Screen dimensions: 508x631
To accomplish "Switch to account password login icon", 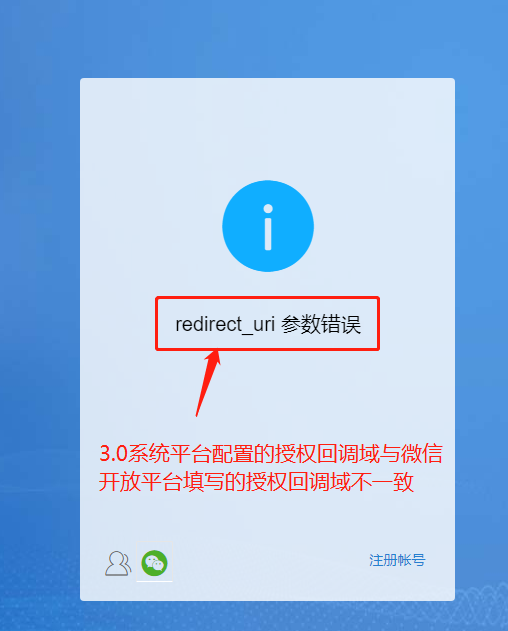I will pos(118,563).
